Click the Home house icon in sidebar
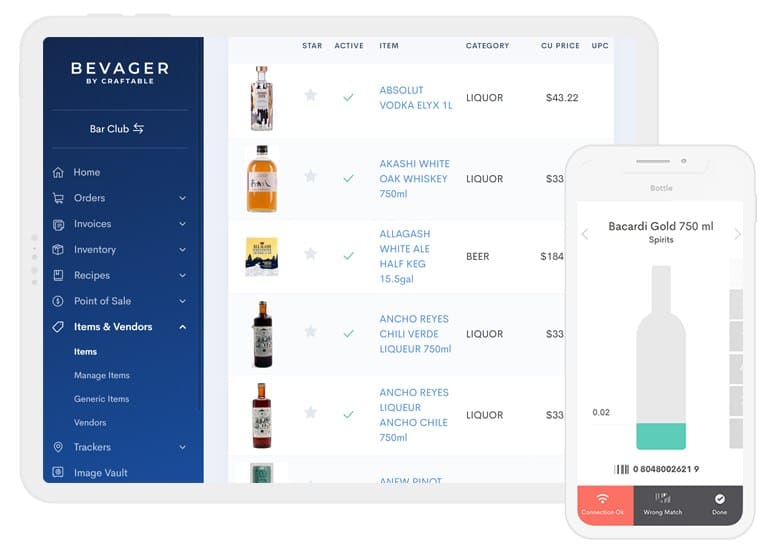Viewport: 775px width, 555px height. point(58,172)
